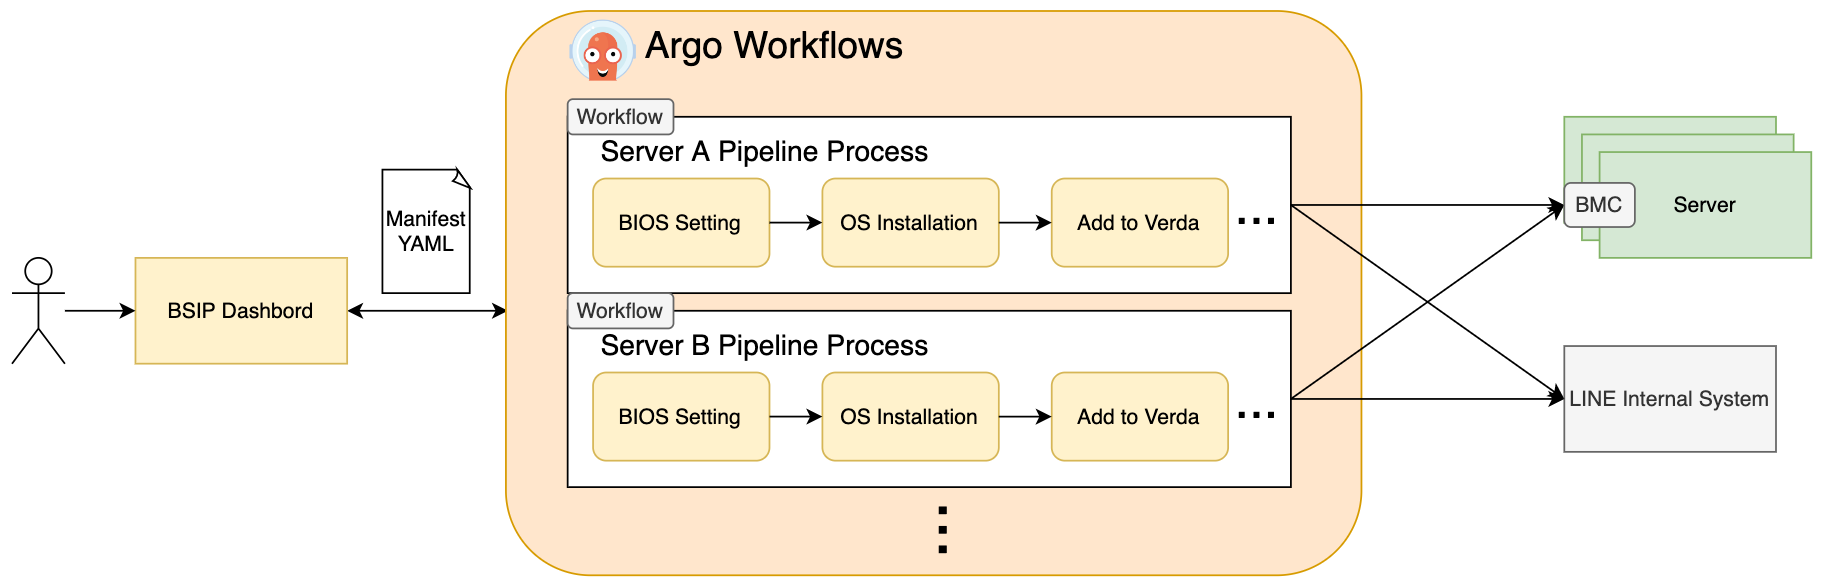Viewport: 1824px width, 584px height.
Task: Click the Server A Pipeline Process title
Action: [764, 152]
